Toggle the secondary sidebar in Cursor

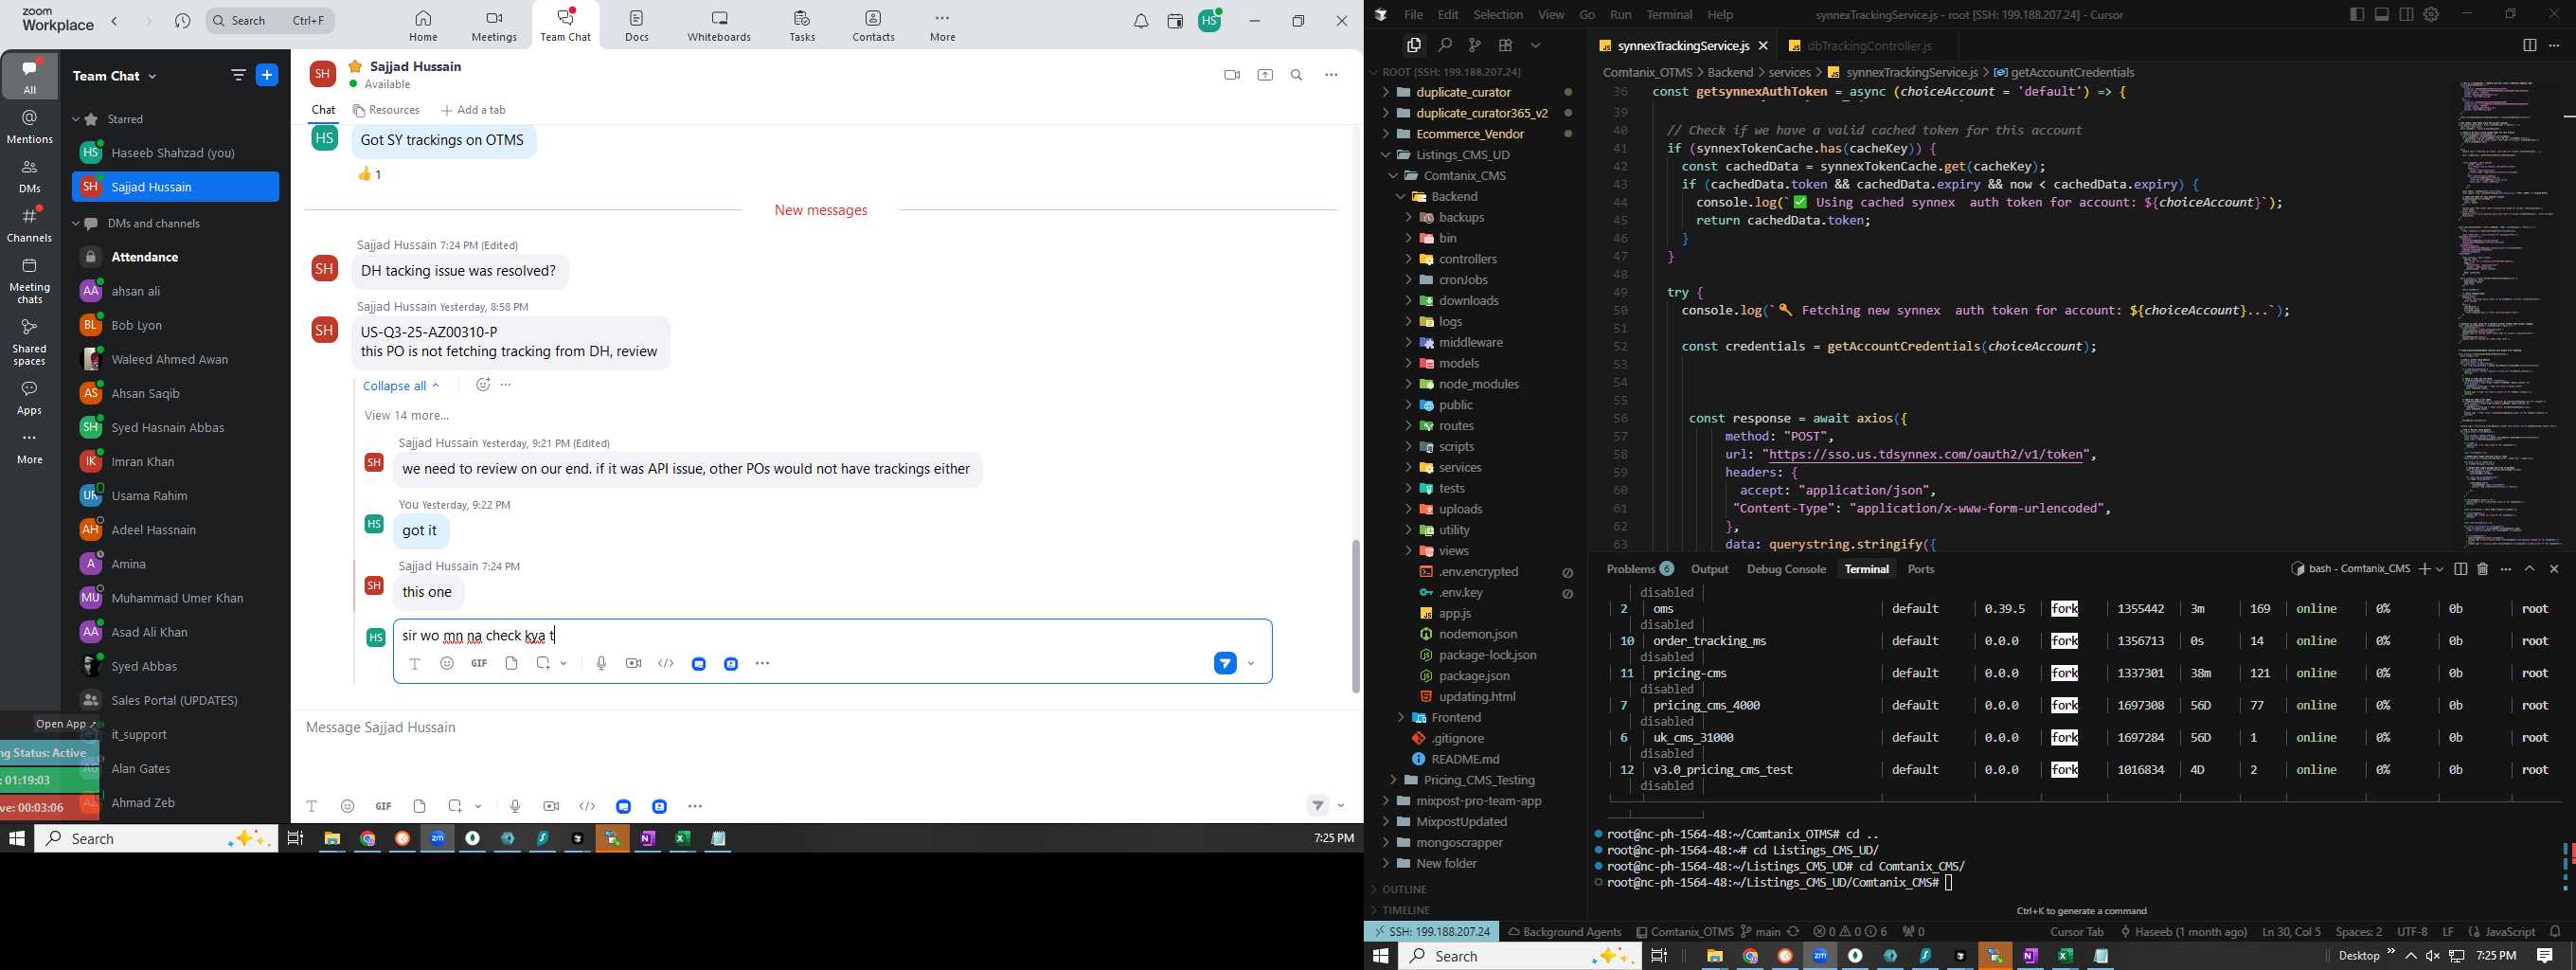(2406, 14)
